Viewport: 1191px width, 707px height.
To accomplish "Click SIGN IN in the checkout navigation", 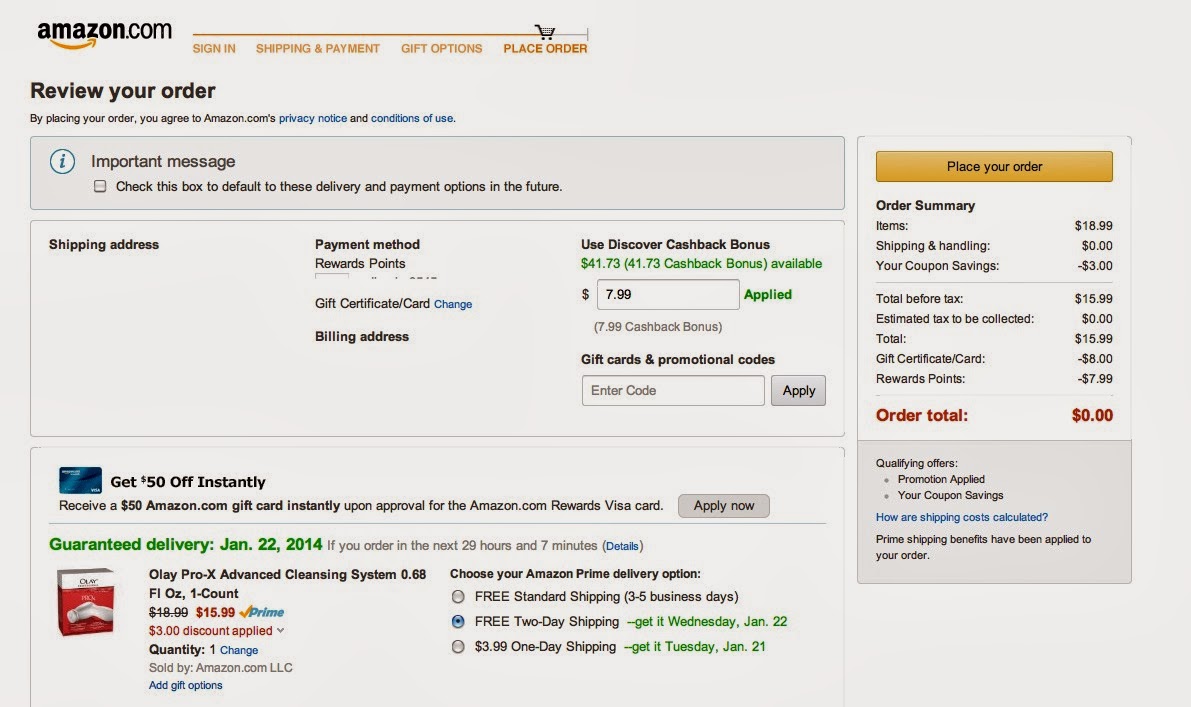I will (x=213, y=47).
